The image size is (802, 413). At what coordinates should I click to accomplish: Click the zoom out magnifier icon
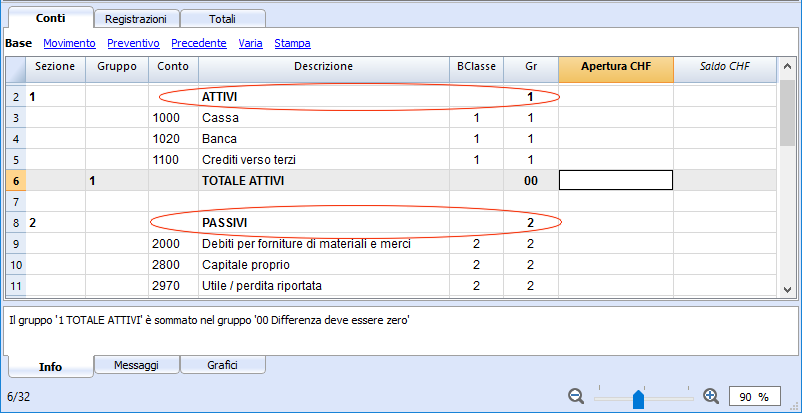(x=576, y=396)
